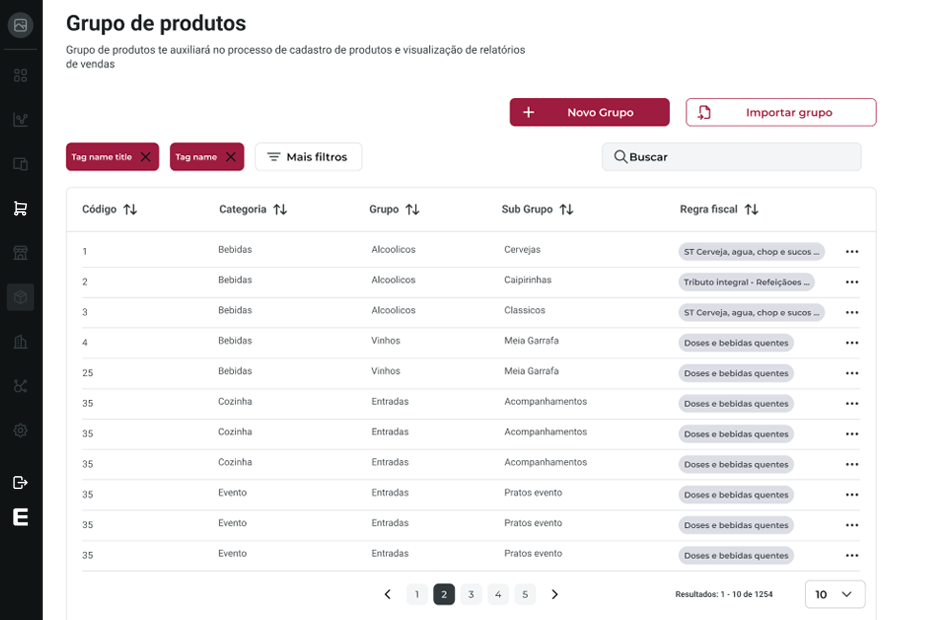
Task: Open the products box icon in sidebar
Action: coord(20,297)
